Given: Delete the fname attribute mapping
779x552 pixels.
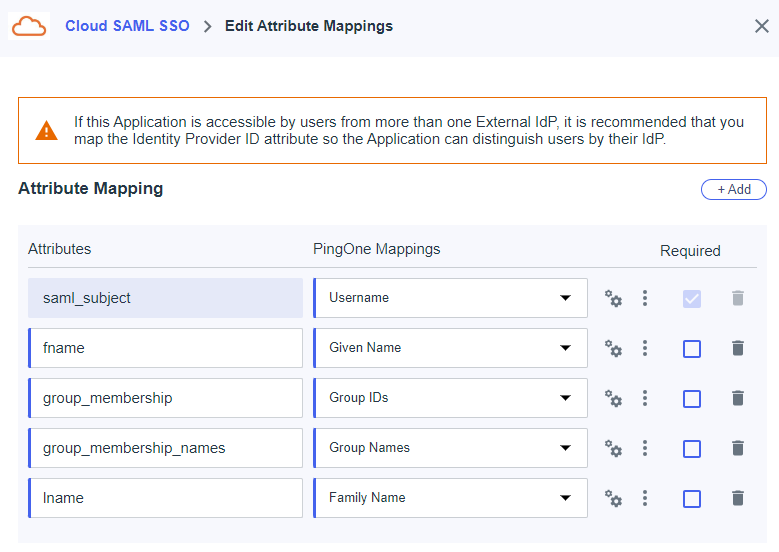Looking at the screenshot, I should click(x=738, y=348).
